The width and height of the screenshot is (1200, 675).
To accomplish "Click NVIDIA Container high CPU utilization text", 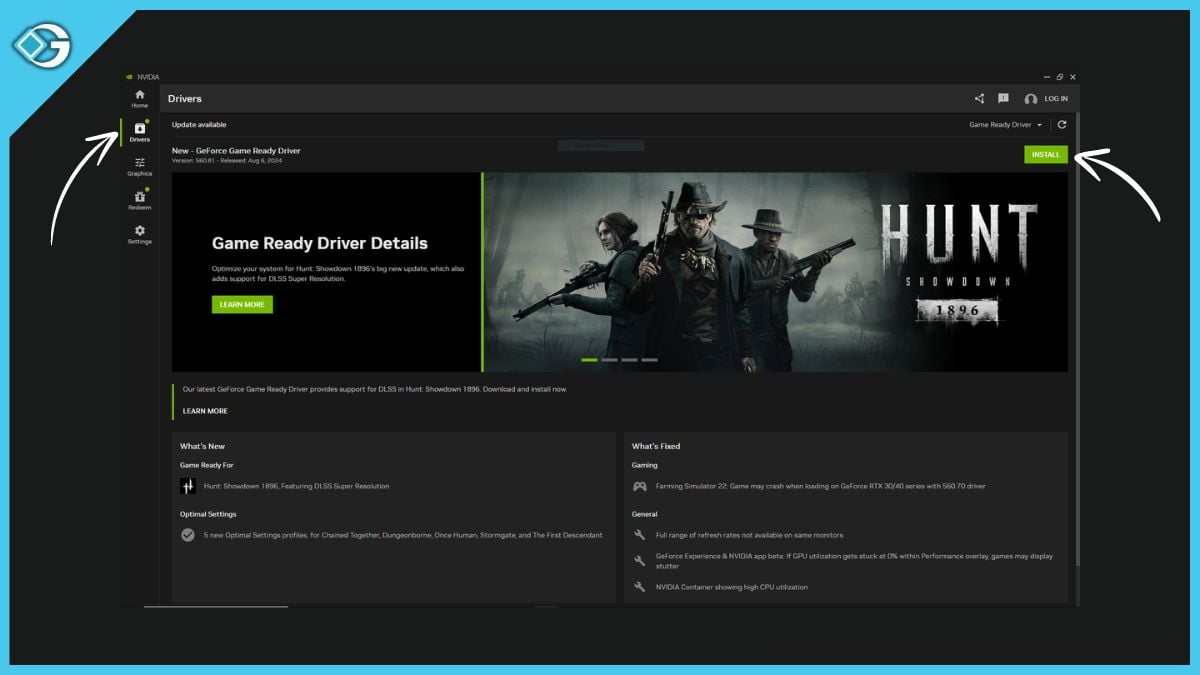I will point(732,587).
